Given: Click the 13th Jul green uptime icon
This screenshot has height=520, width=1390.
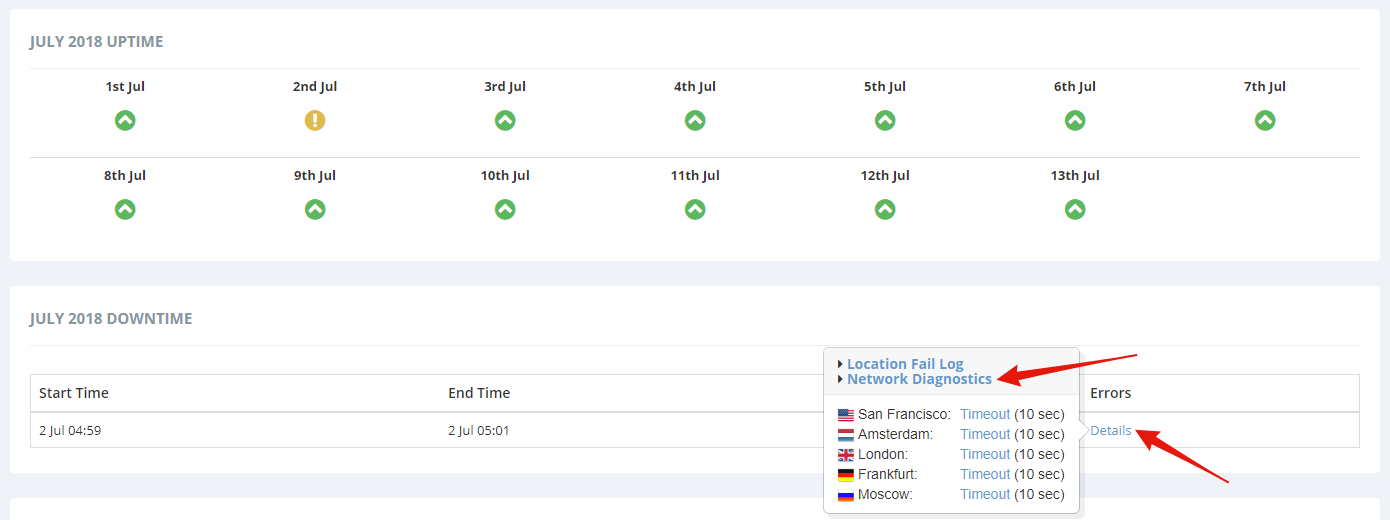Looking at the screenshot, I should [x=1075, y=209].
